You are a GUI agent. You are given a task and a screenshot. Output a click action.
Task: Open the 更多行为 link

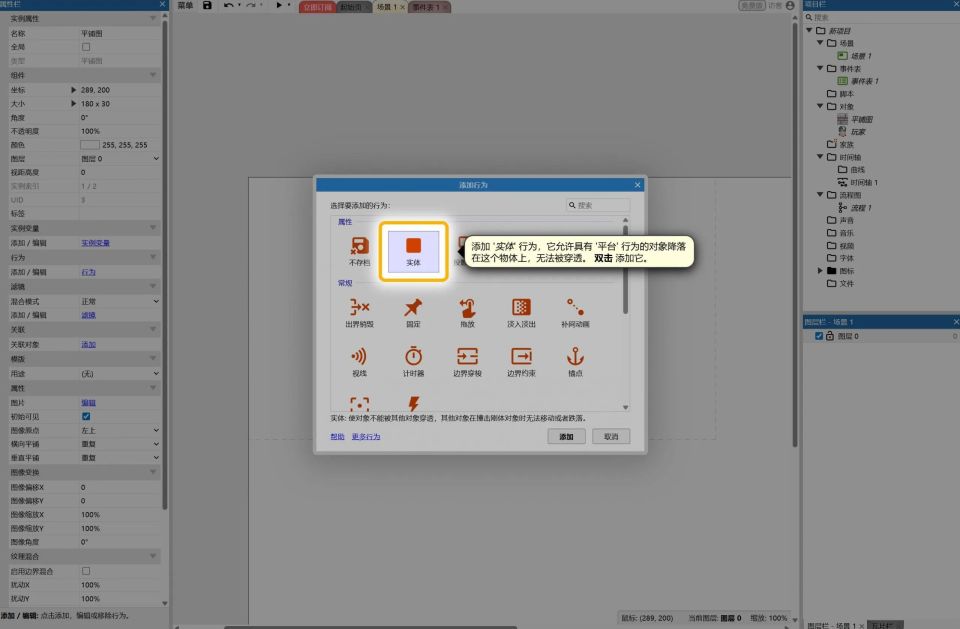point(366,437)
